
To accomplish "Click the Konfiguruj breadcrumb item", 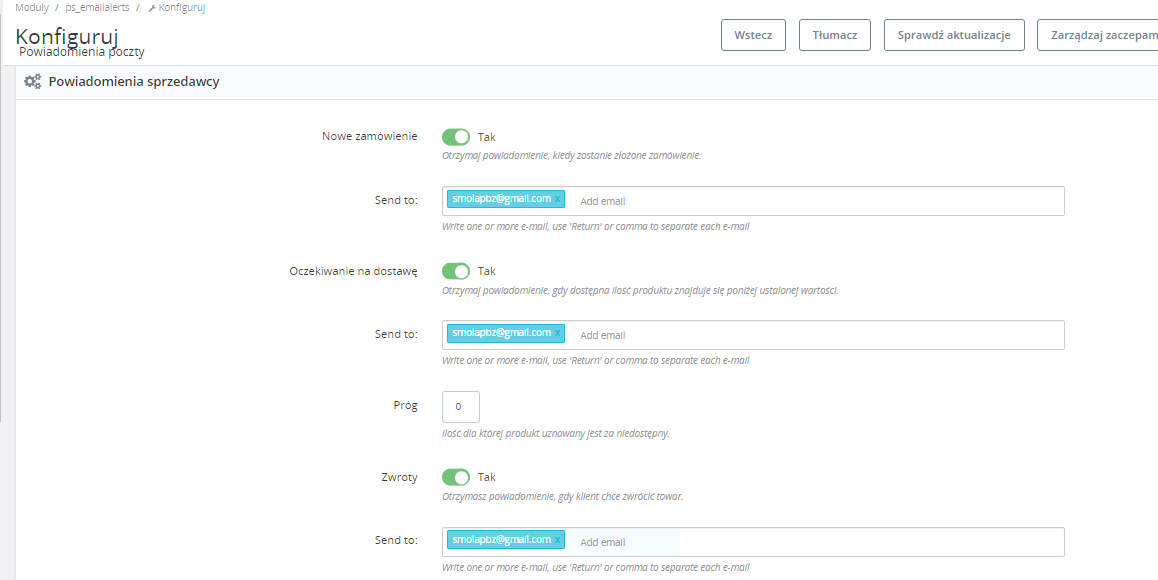I will click(x=182, y=8).
